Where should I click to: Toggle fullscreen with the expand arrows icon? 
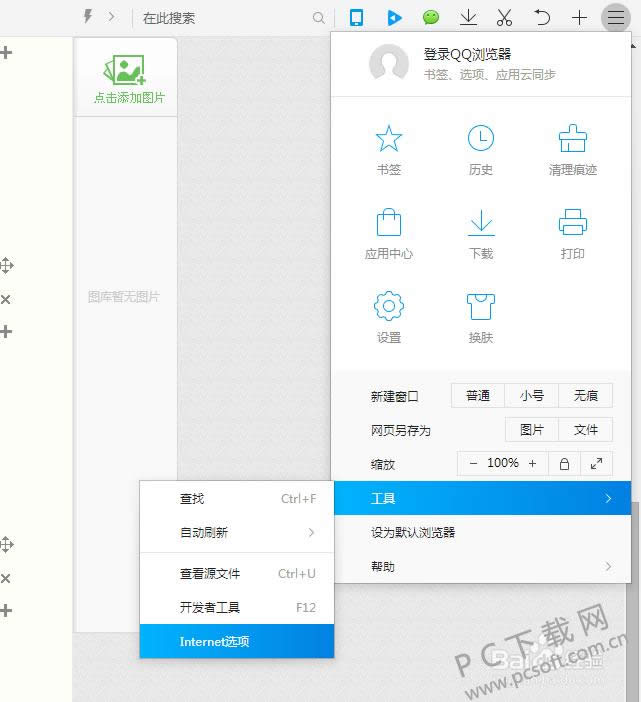pos(597,464)
